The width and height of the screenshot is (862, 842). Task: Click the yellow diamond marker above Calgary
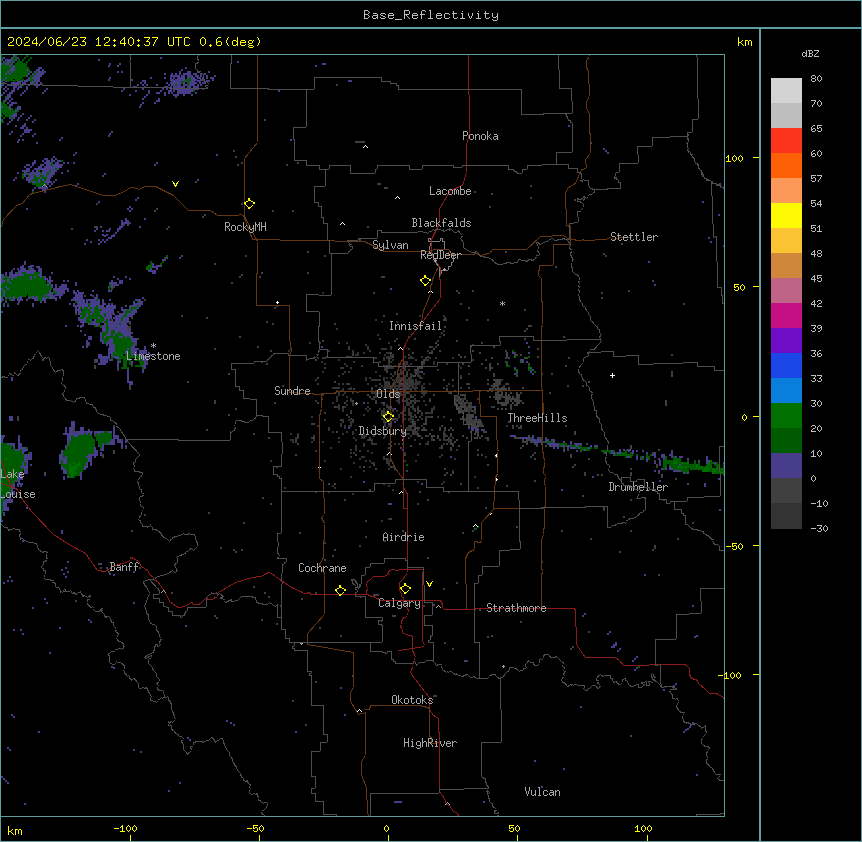pyautogui.click(x=405, y=589)
